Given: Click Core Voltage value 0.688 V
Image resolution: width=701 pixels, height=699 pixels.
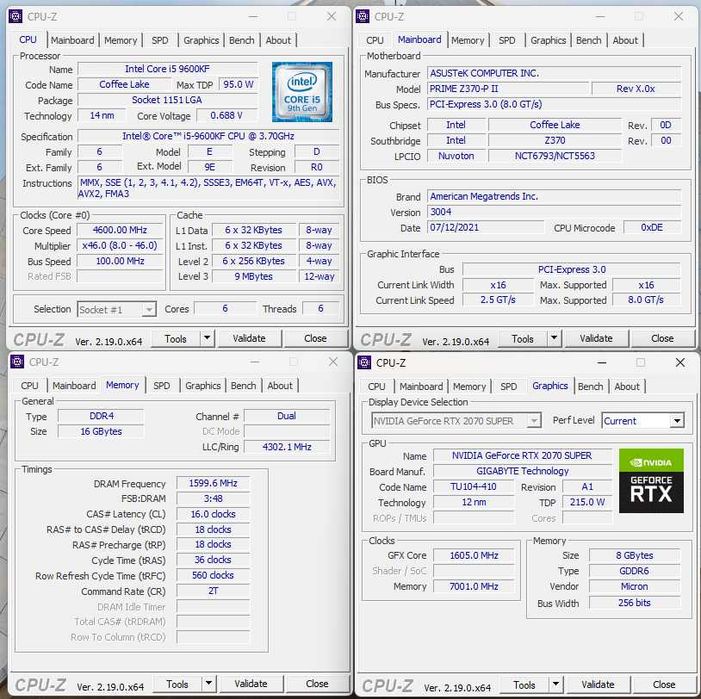Looking at the screenshot, I should tap(227, 116).
